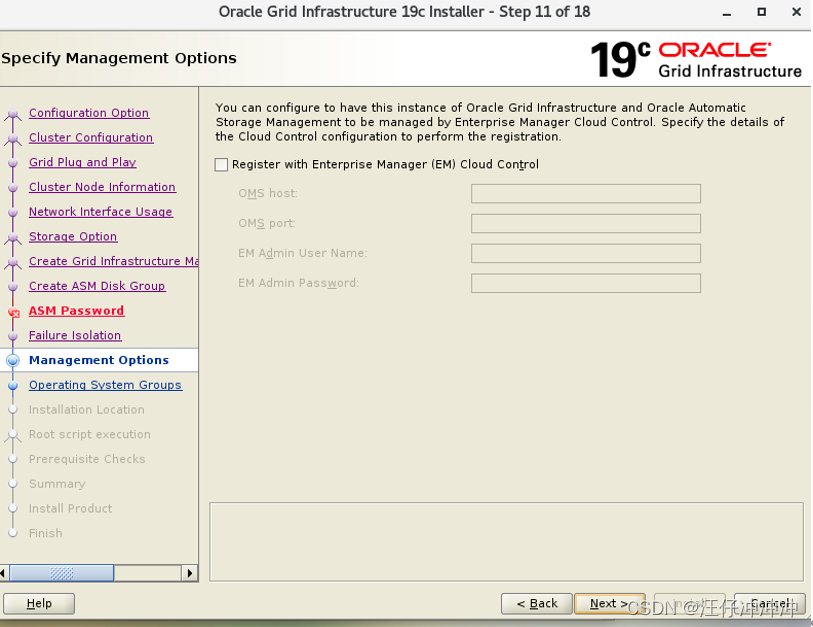Click the step node icon beside Root script execution
This screenshot has width=813, height=627.
point(13,436)
